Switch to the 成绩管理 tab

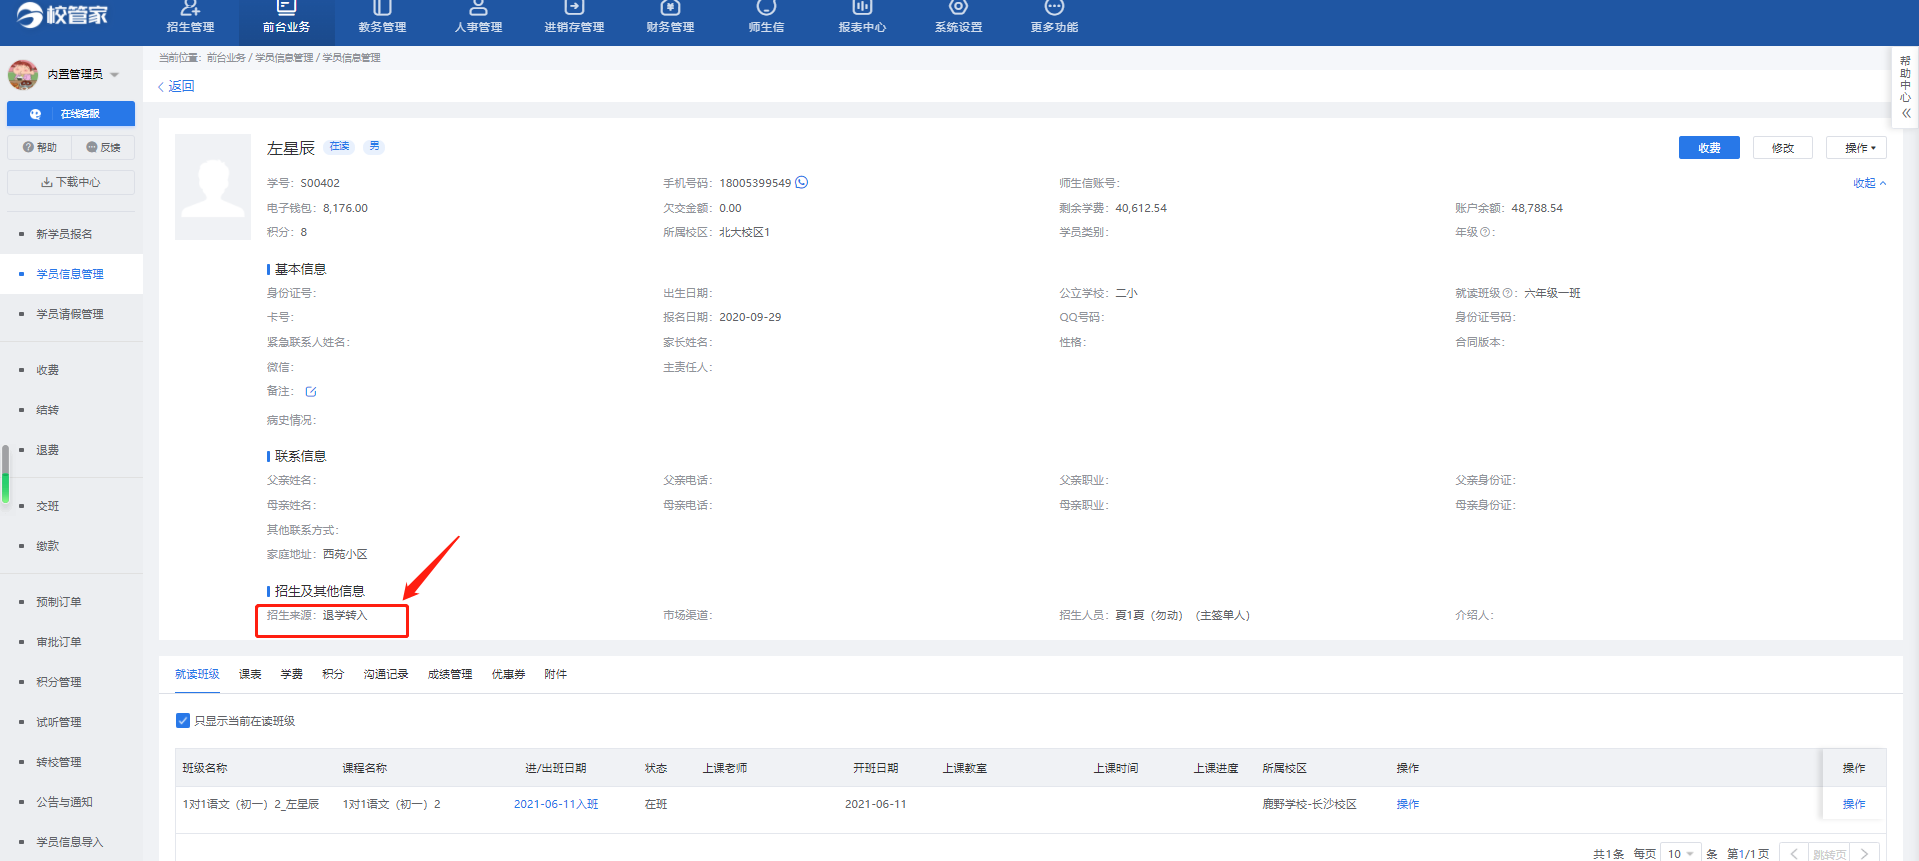pyautogui.click(x=450, y=674)
